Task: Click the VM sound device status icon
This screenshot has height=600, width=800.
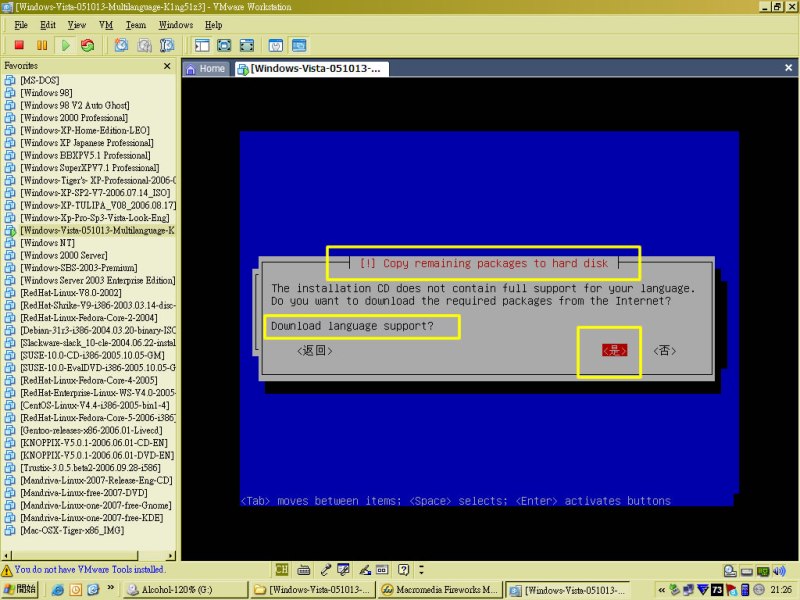Action: (x=779, y=571)
